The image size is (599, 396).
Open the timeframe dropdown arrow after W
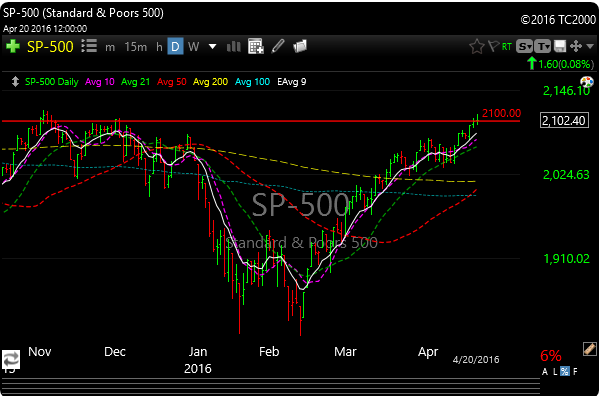(212, 47)
